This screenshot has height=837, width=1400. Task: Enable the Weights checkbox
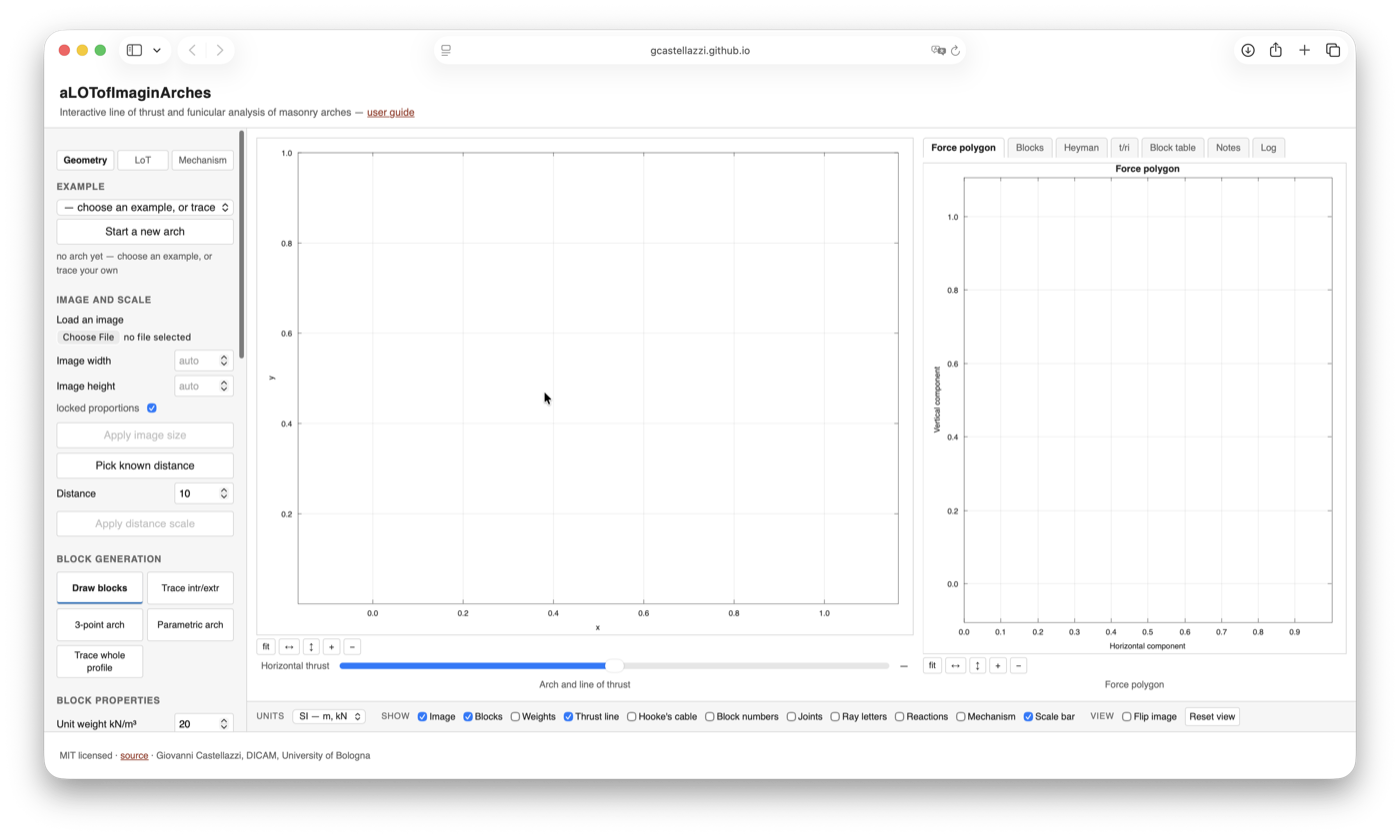coord(515,717)
